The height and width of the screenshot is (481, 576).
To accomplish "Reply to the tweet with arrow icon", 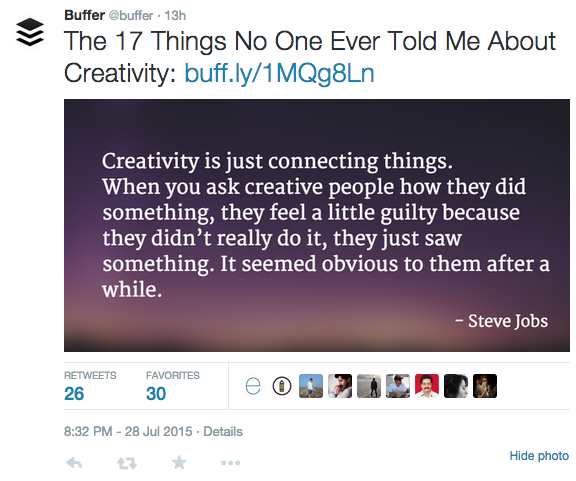I will pyautogui.click(x=74, y=463).
